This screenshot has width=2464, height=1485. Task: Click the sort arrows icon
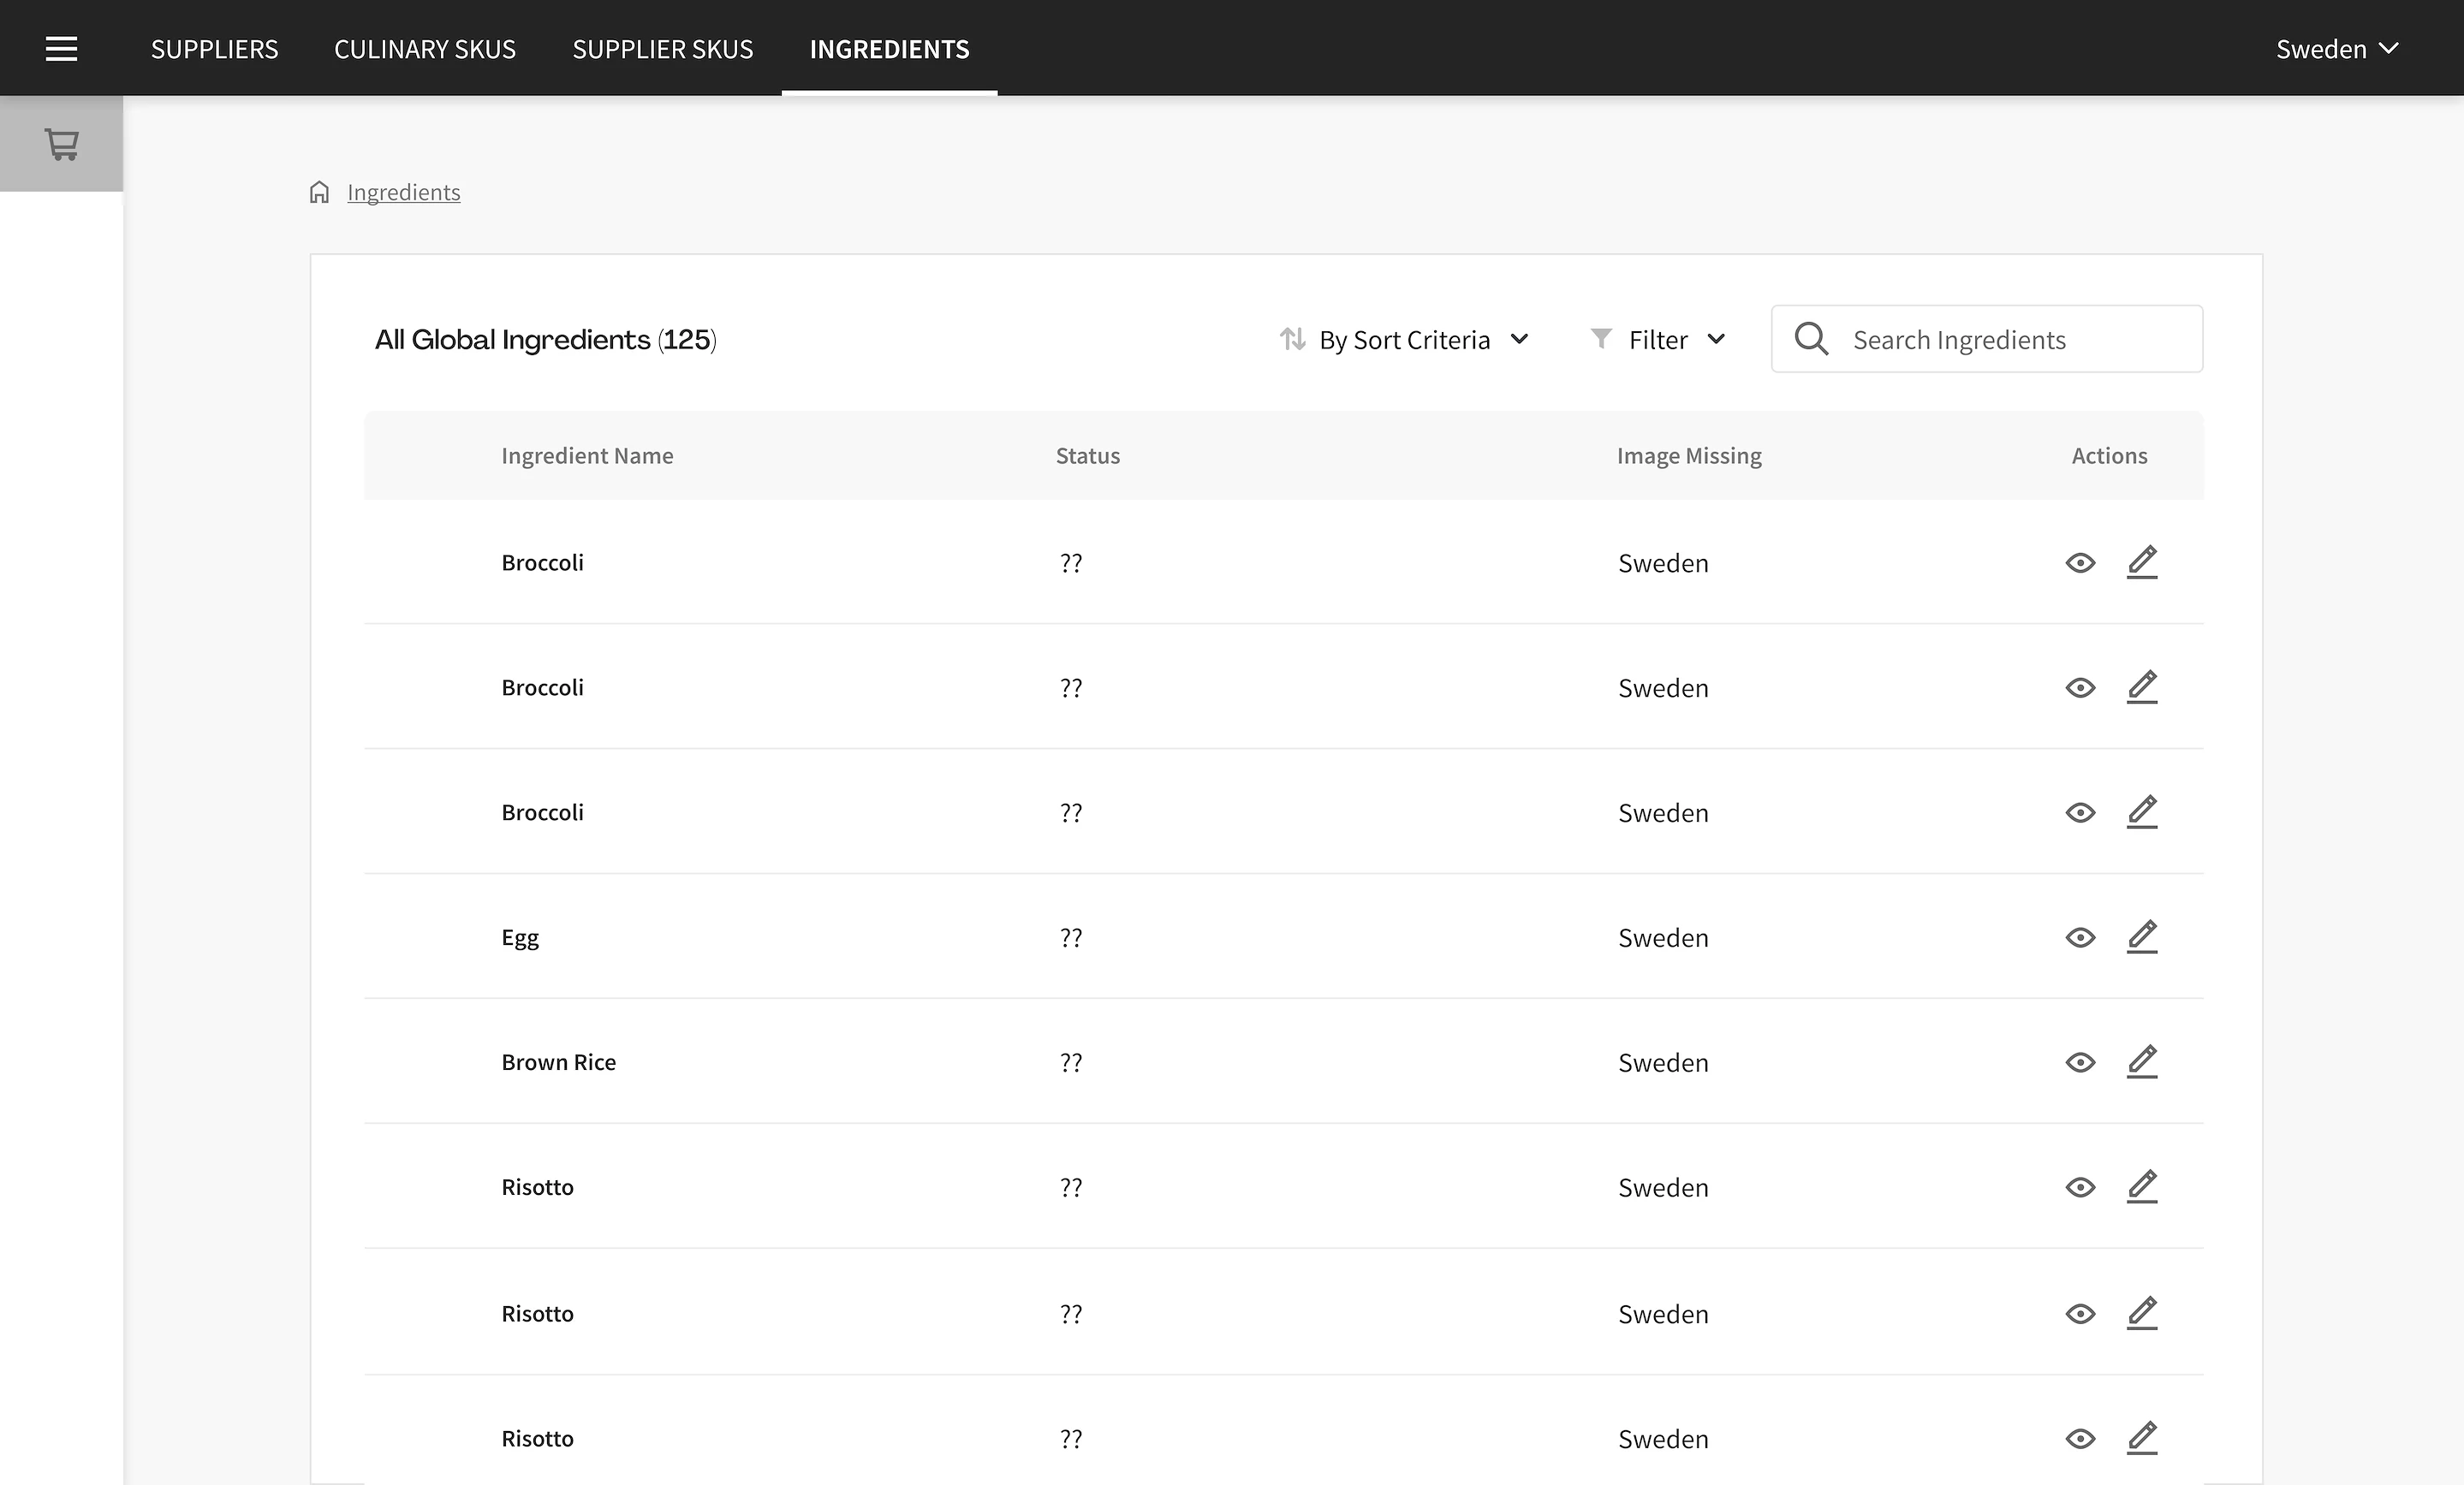click(1292, 339)
